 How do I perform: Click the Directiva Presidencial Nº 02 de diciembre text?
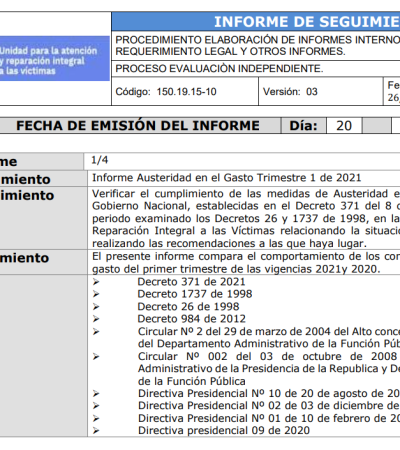[269, 406]
